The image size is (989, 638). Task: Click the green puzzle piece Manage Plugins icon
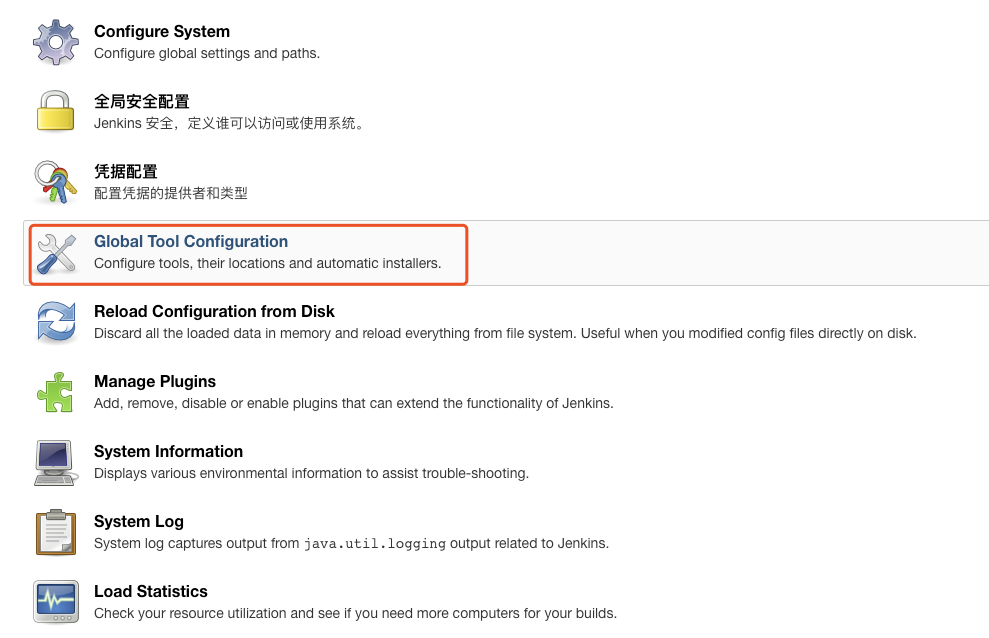tap(55, 392)
